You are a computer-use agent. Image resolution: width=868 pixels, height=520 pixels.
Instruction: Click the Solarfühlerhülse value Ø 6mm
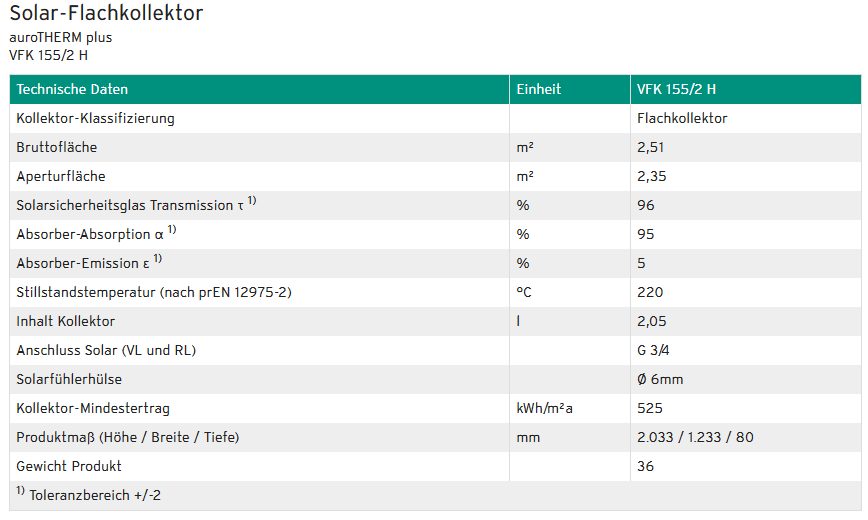click(660, 379)
